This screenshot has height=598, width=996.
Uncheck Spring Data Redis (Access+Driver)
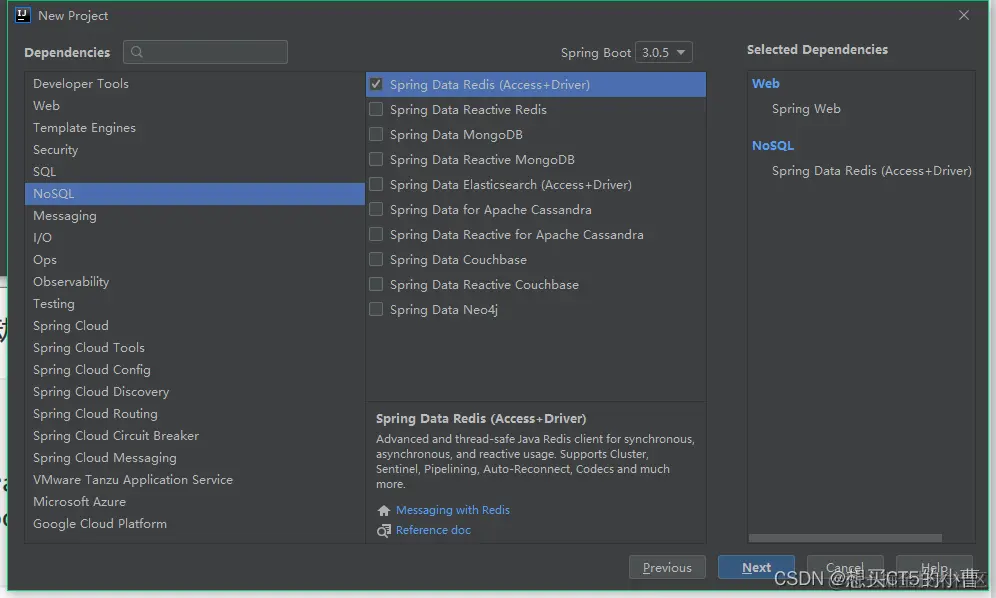[376, 84]
